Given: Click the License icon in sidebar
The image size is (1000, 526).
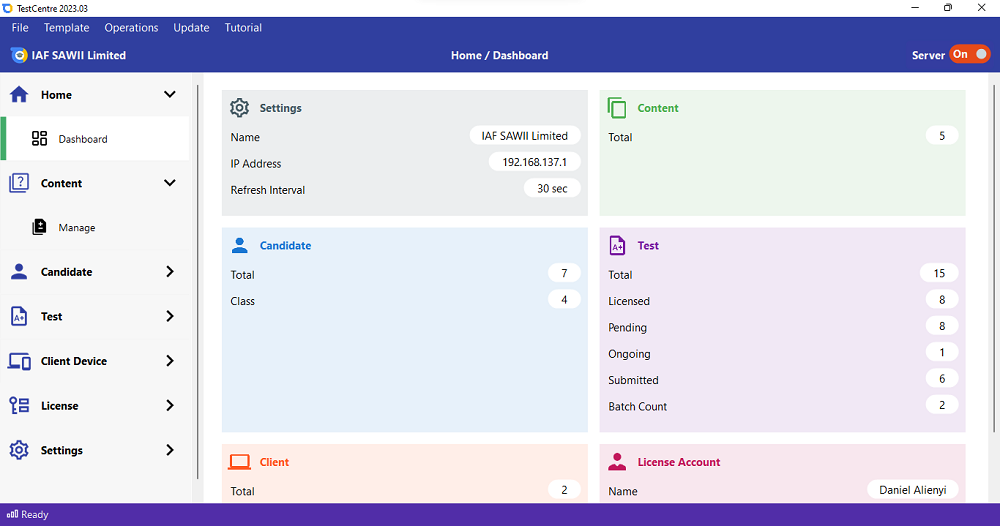Looking at the screenshot, I should [19, 405].
